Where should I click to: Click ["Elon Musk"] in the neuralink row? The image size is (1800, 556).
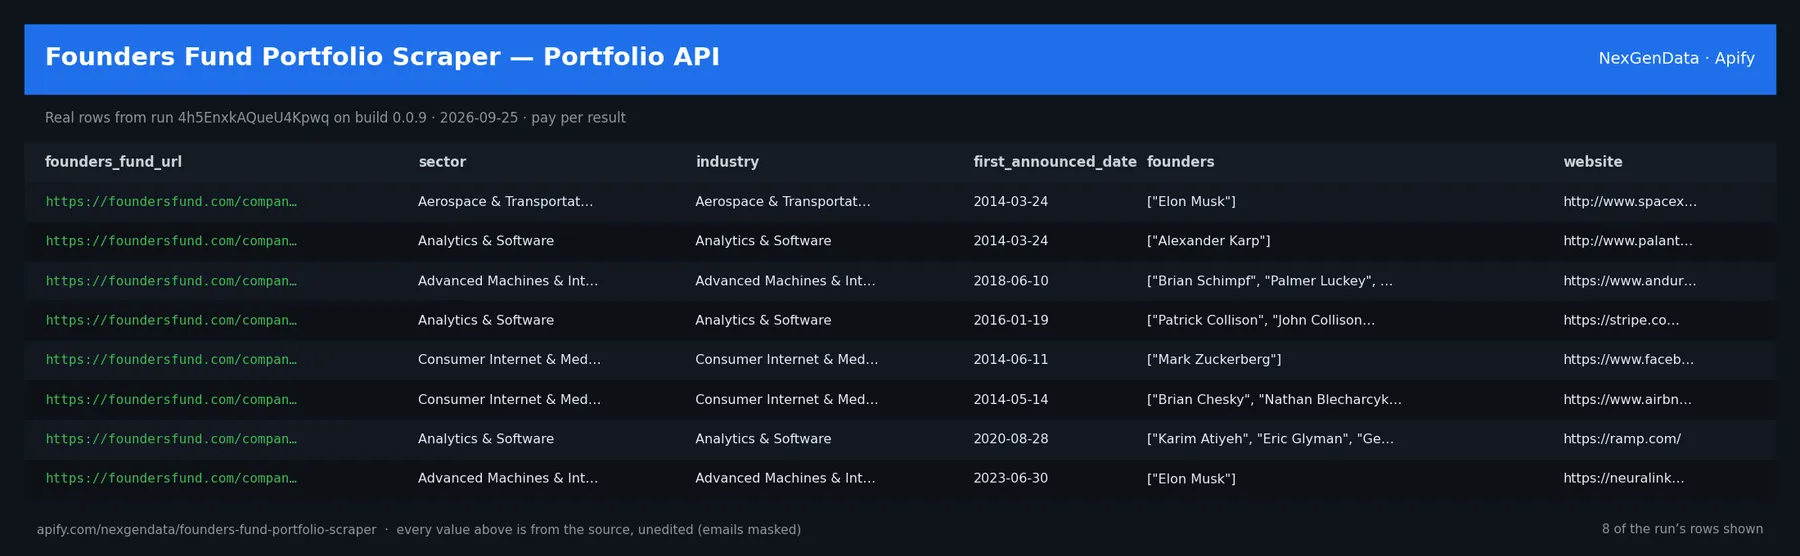click(x=1191, y=478)
